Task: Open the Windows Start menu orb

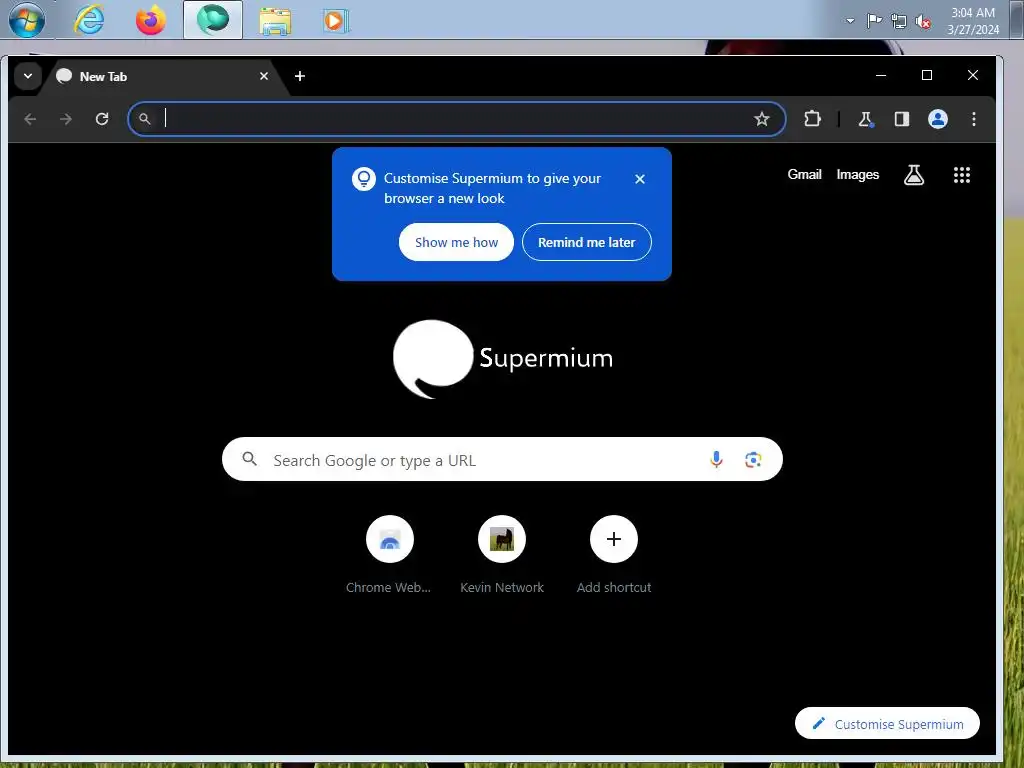Action: click(27, 20)
